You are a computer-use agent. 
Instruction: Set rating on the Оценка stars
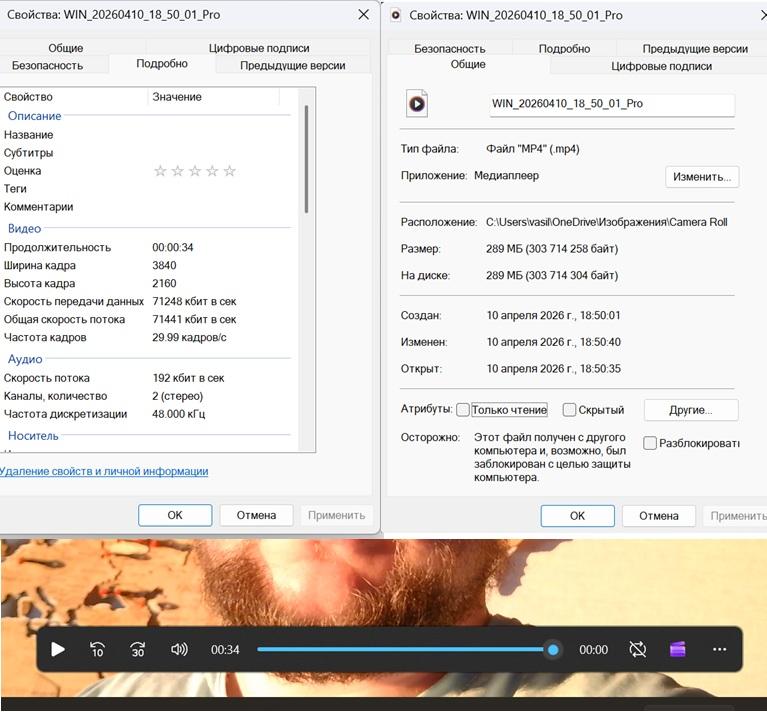click(x=195, y=171)
